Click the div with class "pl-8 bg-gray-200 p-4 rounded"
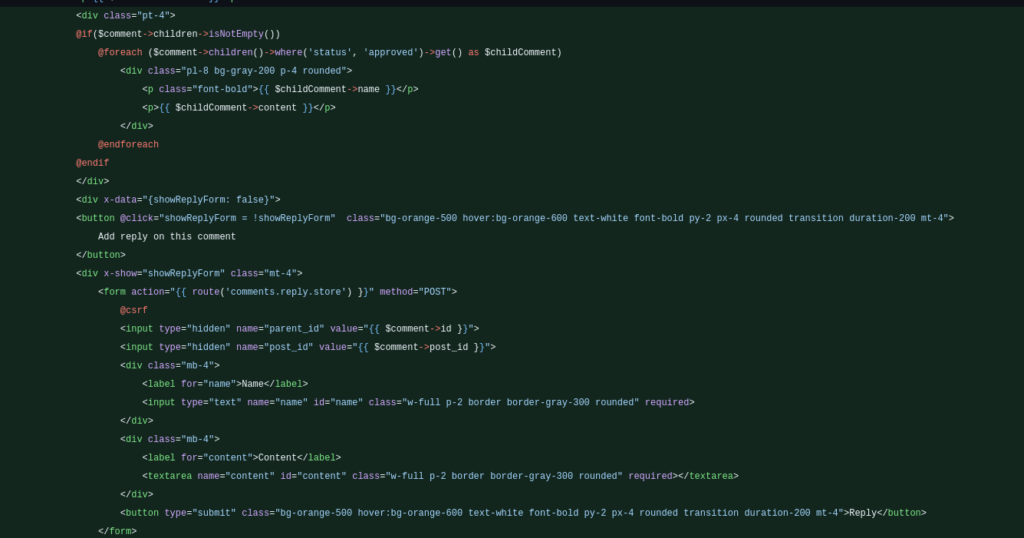 tap(236, 71)
